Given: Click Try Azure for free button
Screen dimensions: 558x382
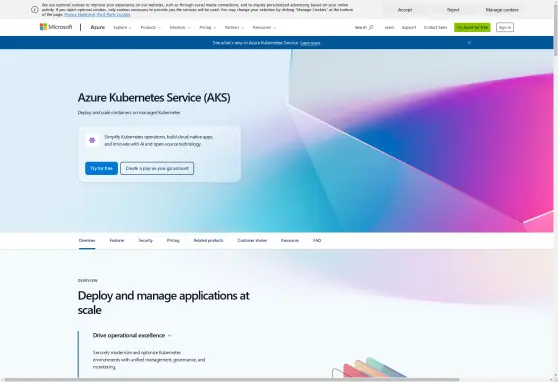Looking at the screenshot, I should (x=472, y=27).
